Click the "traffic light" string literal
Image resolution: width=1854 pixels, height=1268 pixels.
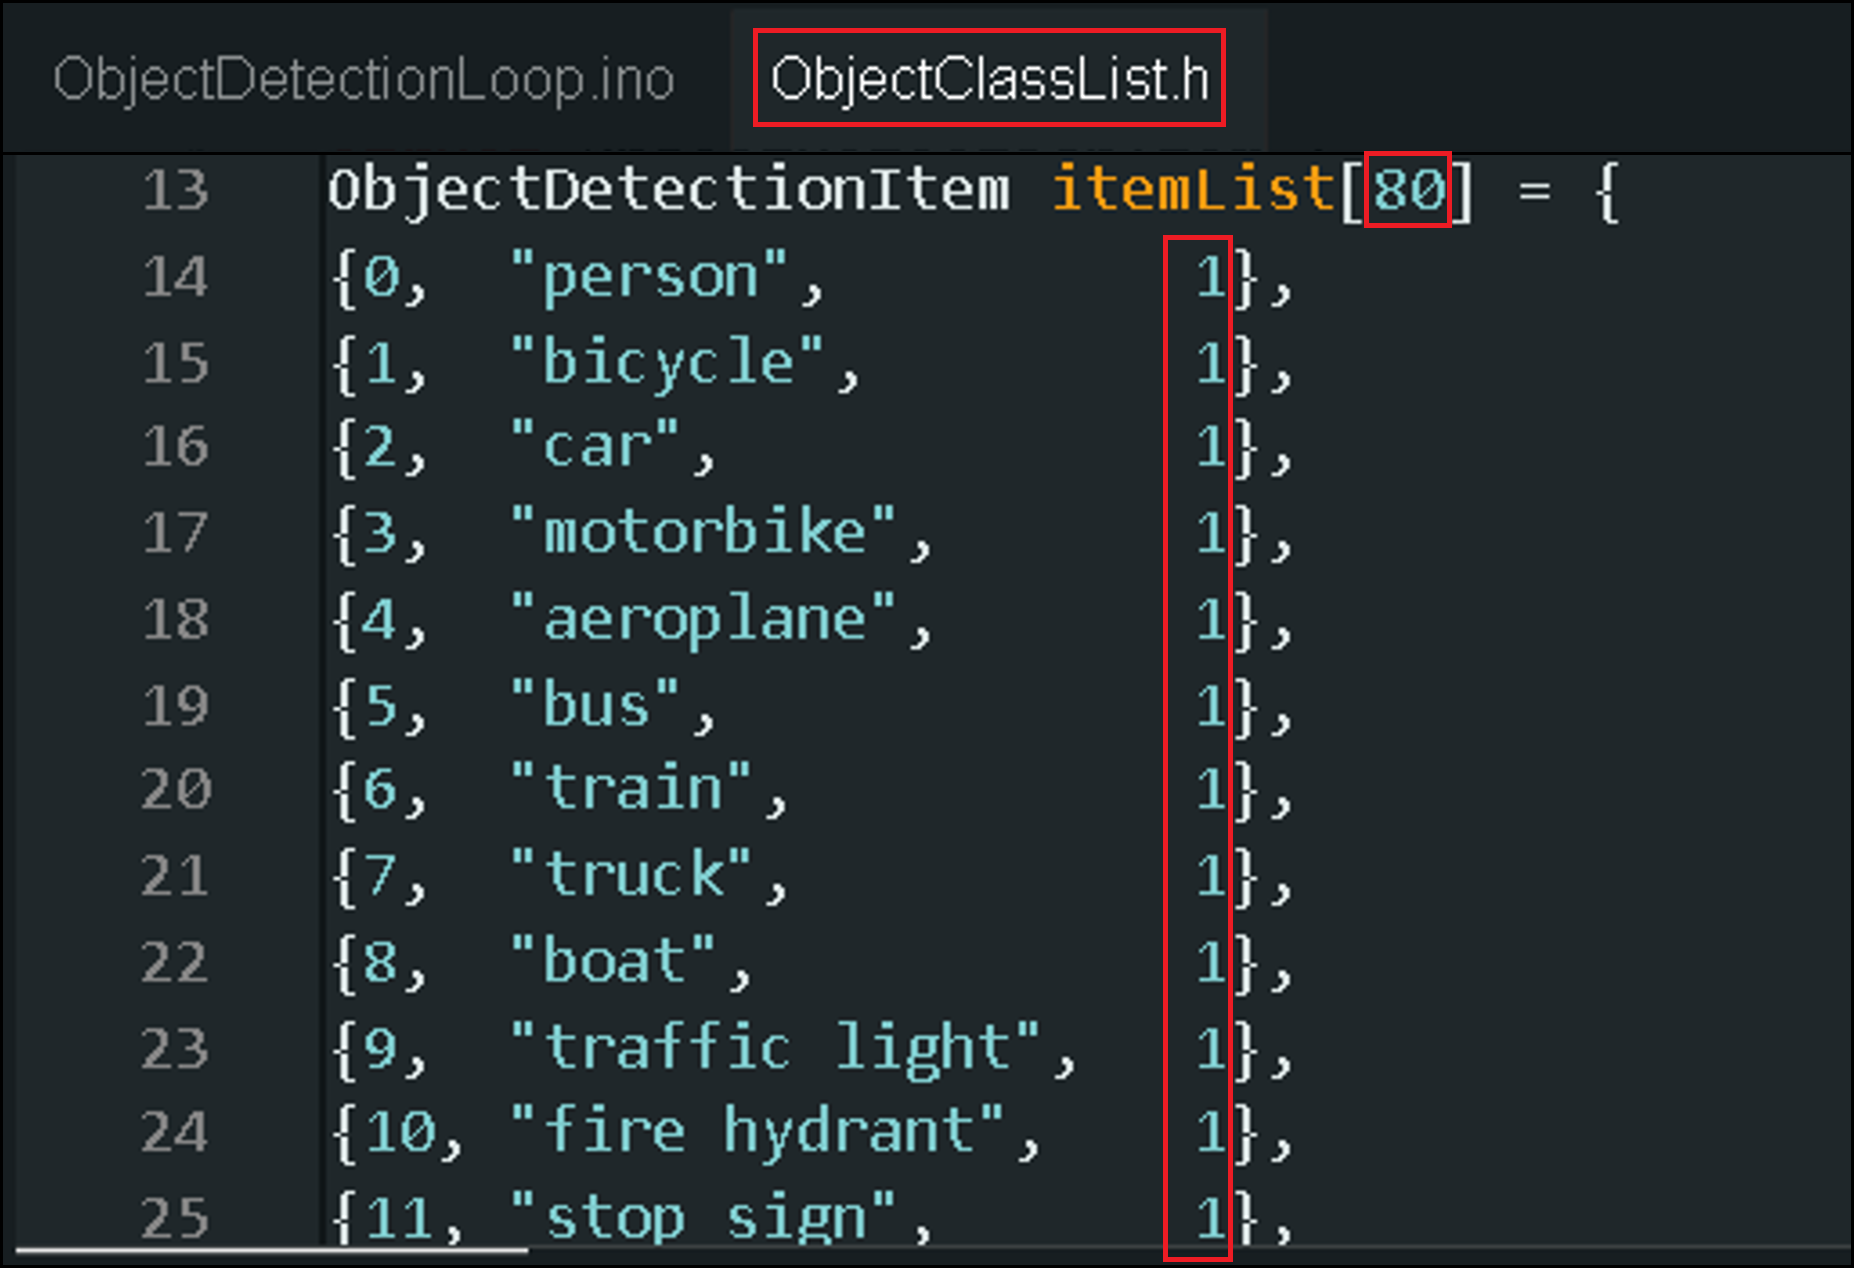pos(776,1049)
